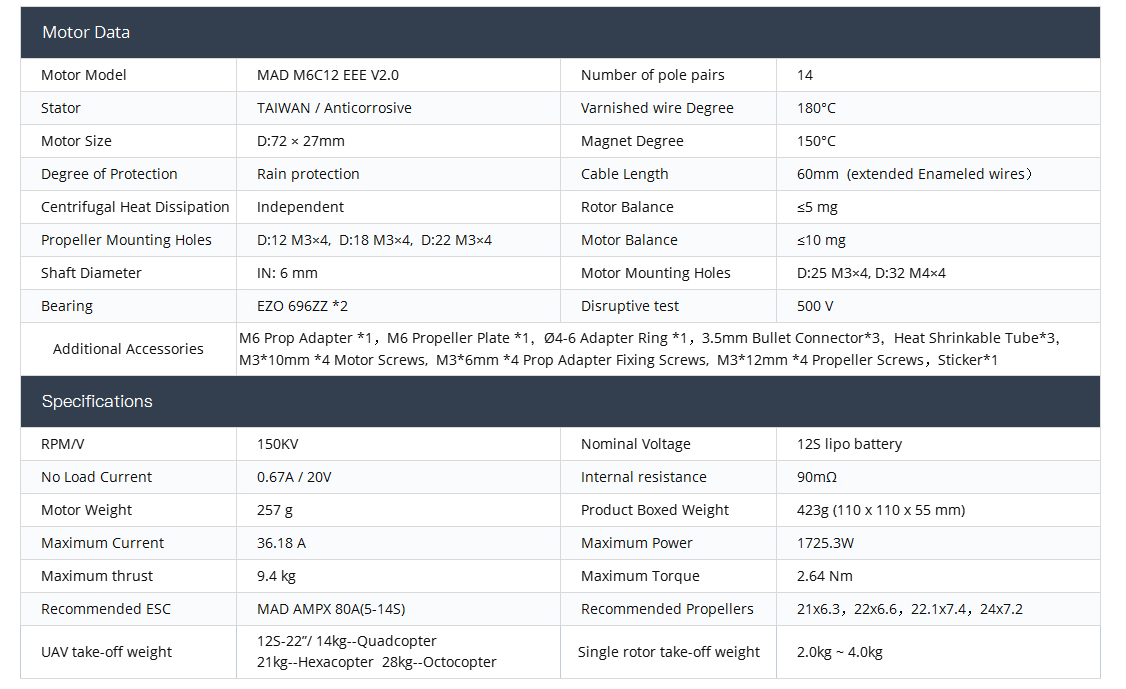Click the Internal resistance 90mΩ value
1126x689 pixels.
point(817,477)
